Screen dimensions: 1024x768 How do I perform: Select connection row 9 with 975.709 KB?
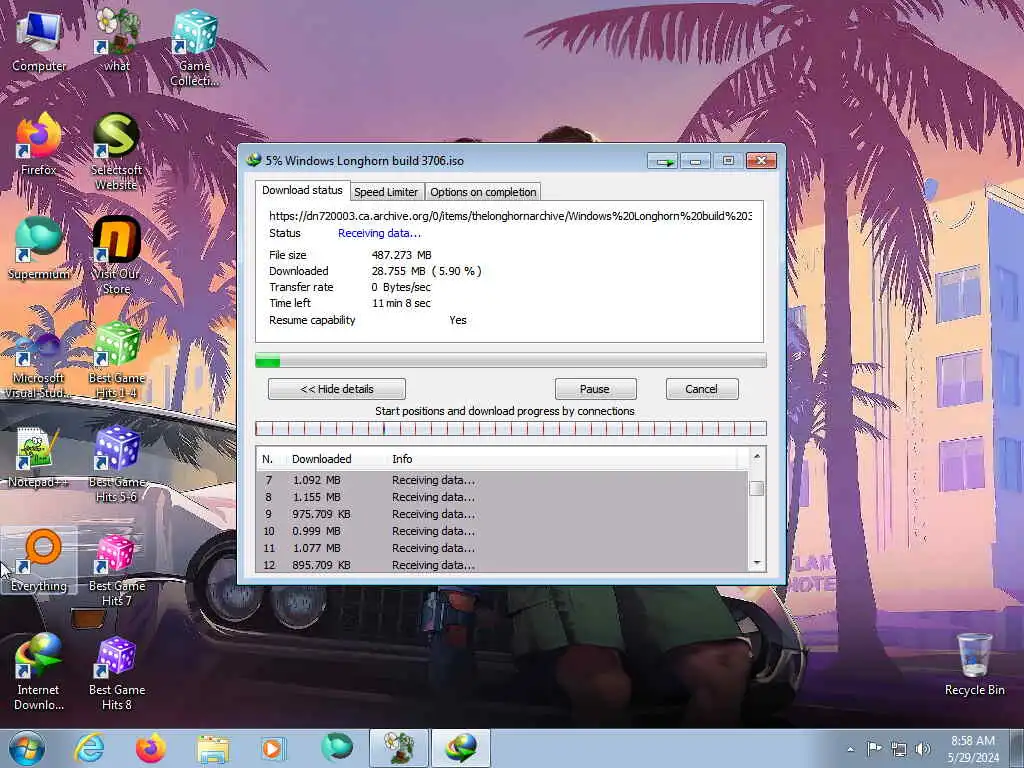[502, 514]
